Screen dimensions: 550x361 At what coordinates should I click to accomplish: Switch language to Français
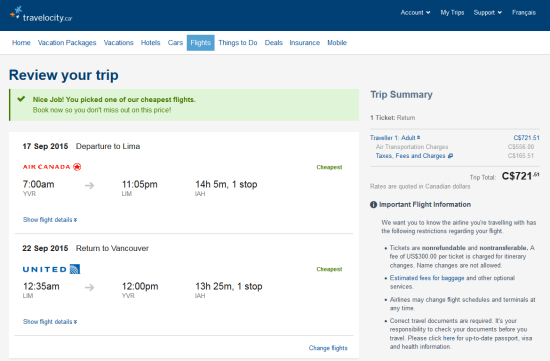pyautogui.click(x=524, y=13)
